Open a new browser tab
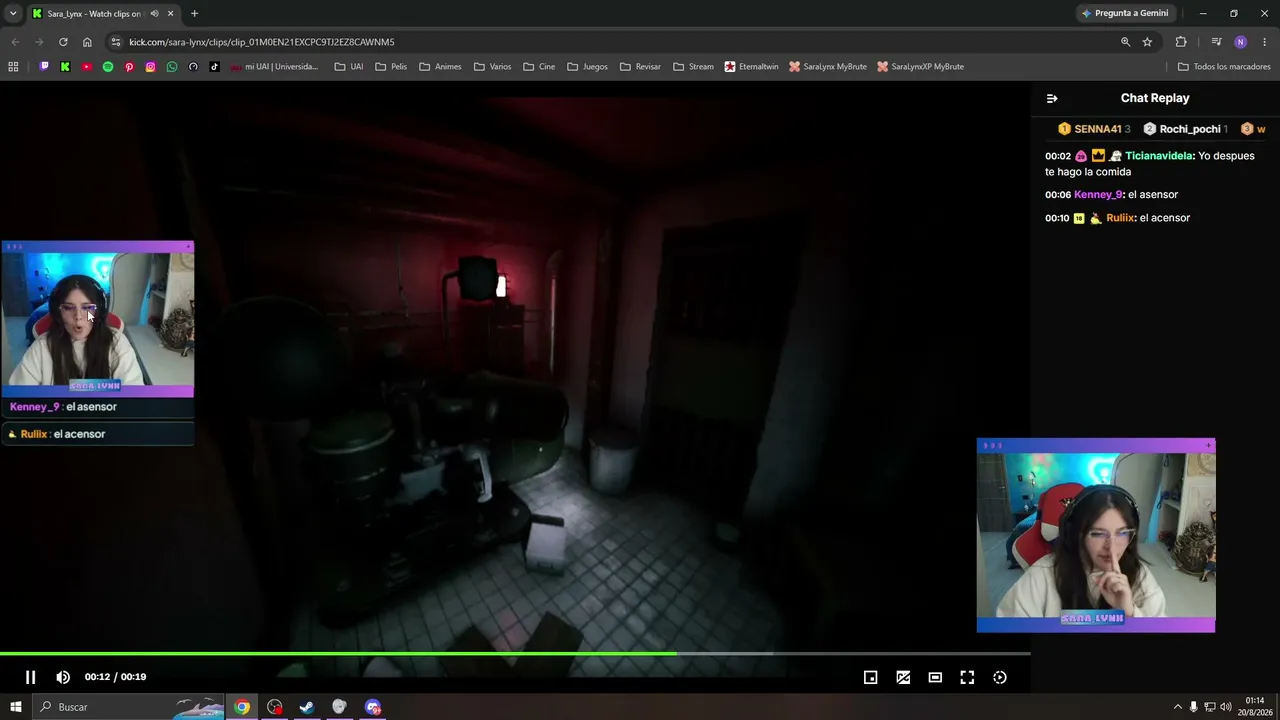 pos(194,13)
